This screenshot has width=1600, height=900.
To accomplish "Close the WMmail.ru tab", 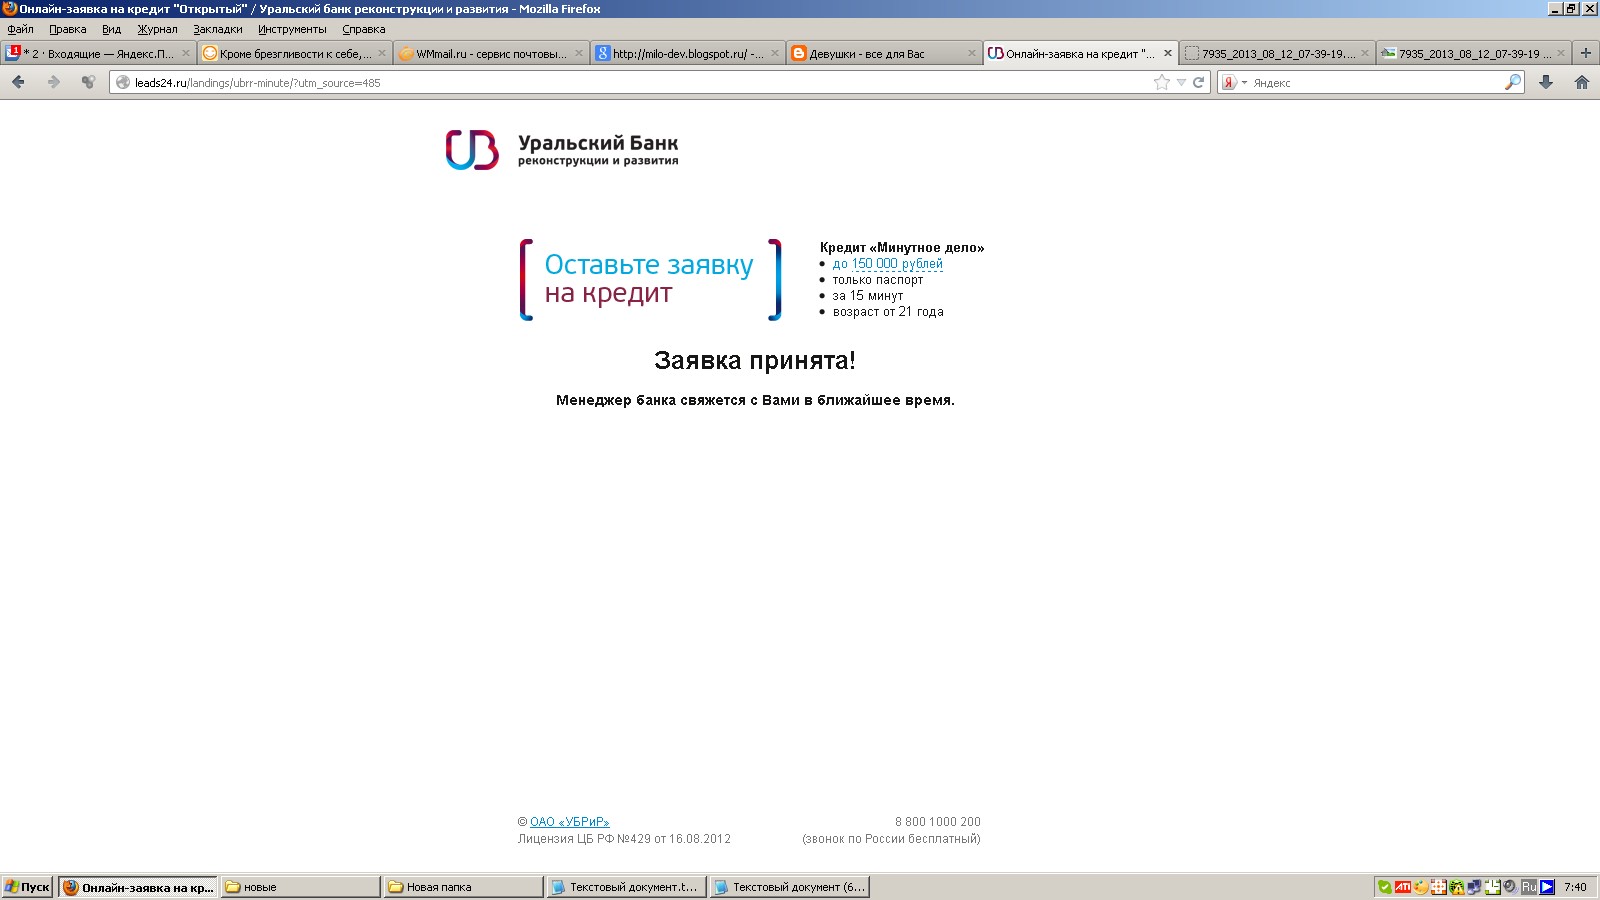I will [x=578, y=53].
